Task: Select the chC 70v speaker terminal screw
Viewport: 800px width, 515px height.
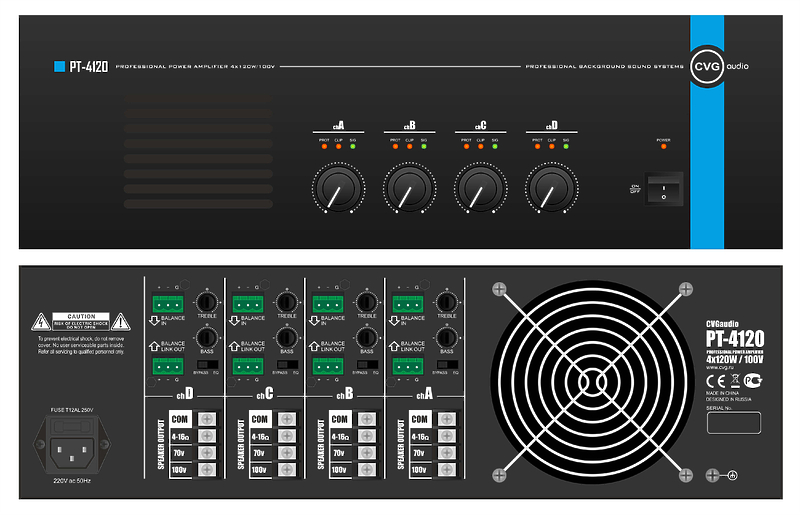Action: 288,452
